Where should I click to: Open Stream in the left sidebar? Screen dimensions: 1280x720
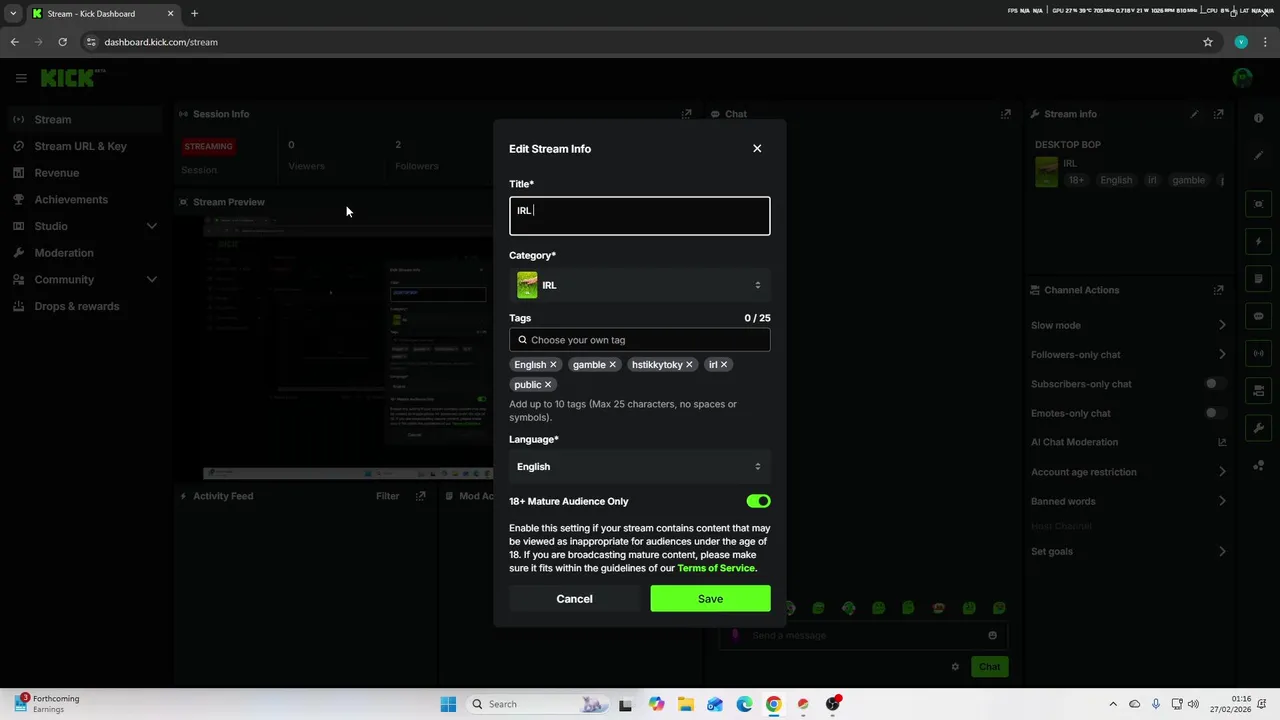coord(85,119)
